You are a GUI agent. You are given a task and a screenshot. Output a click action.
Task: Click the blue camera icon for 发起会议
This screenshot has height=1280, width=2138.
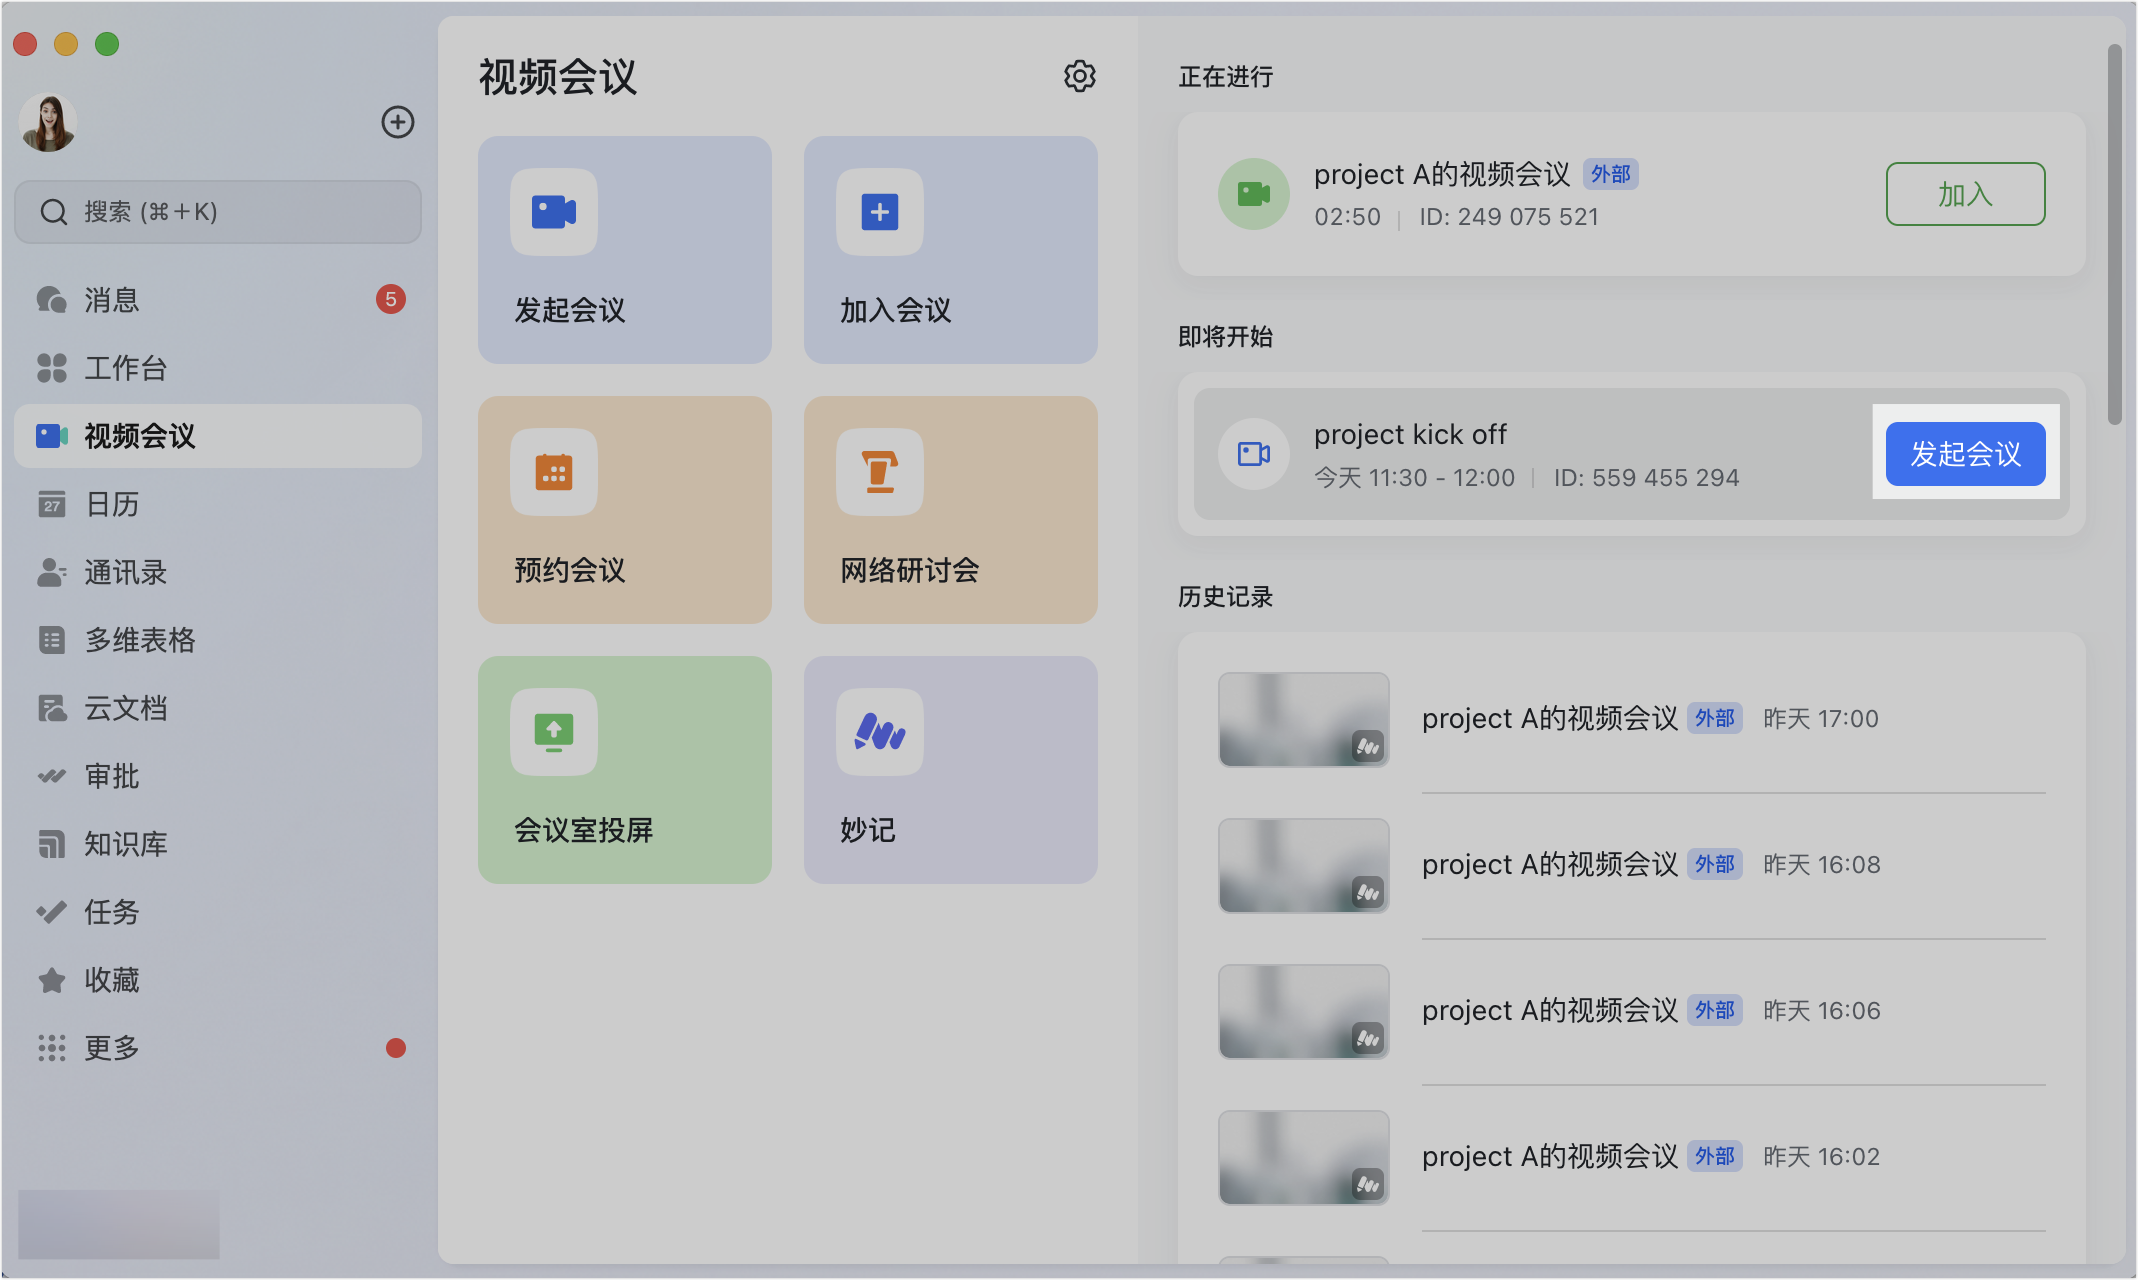coord(554,212)
